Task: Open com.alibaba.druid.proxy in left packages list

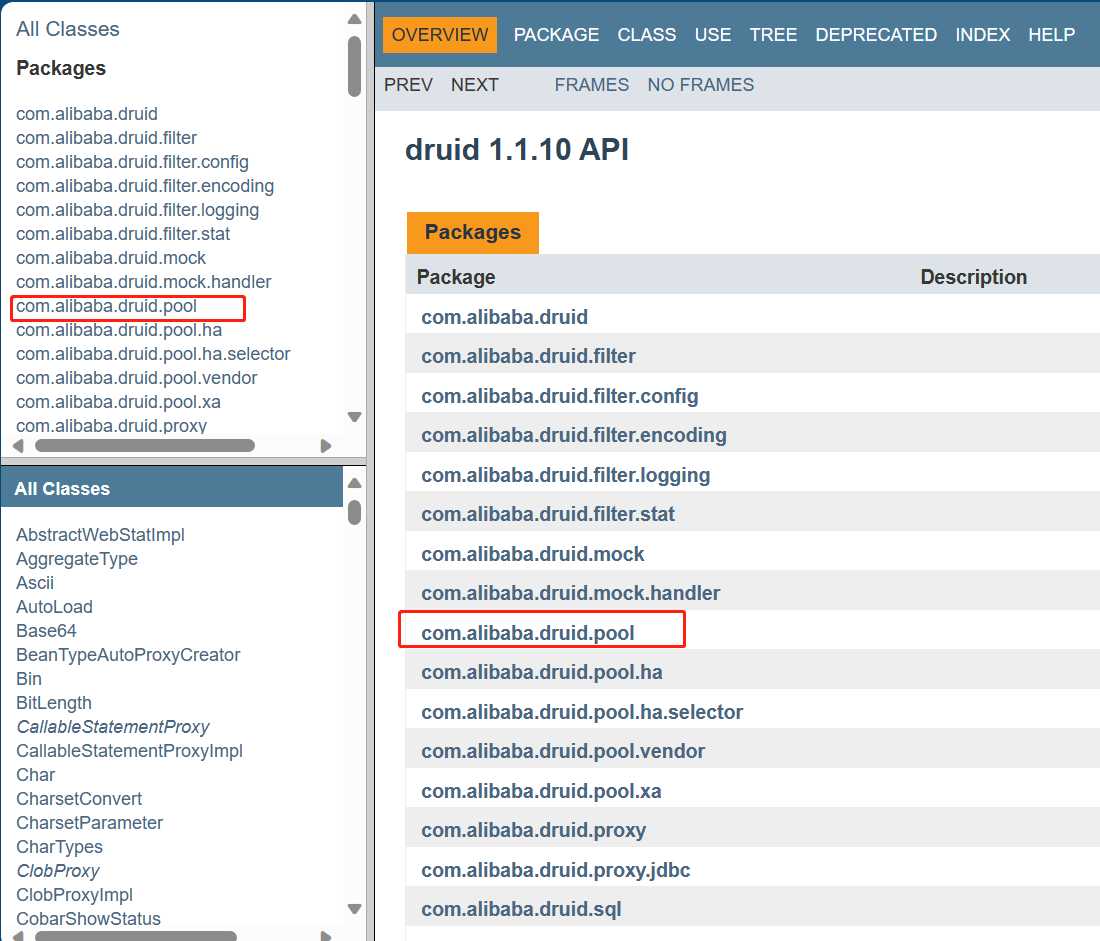Action: [x=112, y=426]
